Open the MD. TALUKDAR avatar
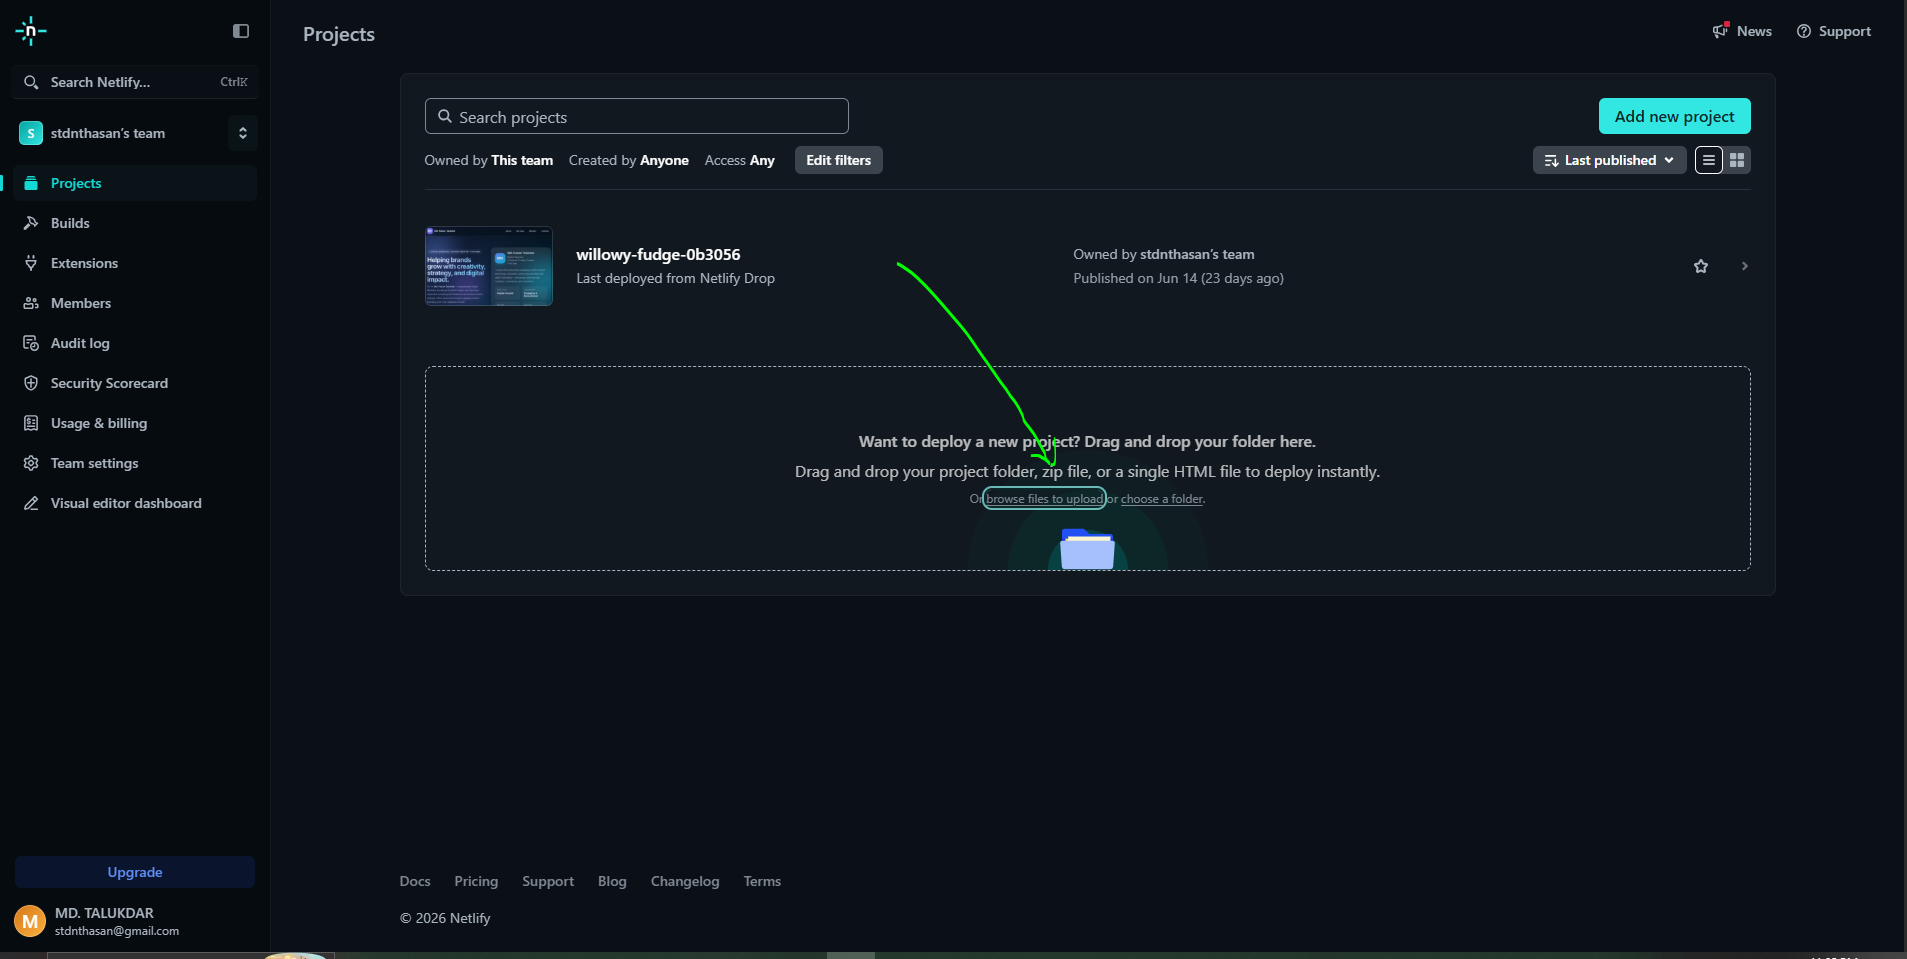The width and height of the screenshot is (1907, 959). pyautogui.click(x=30, y=921)
